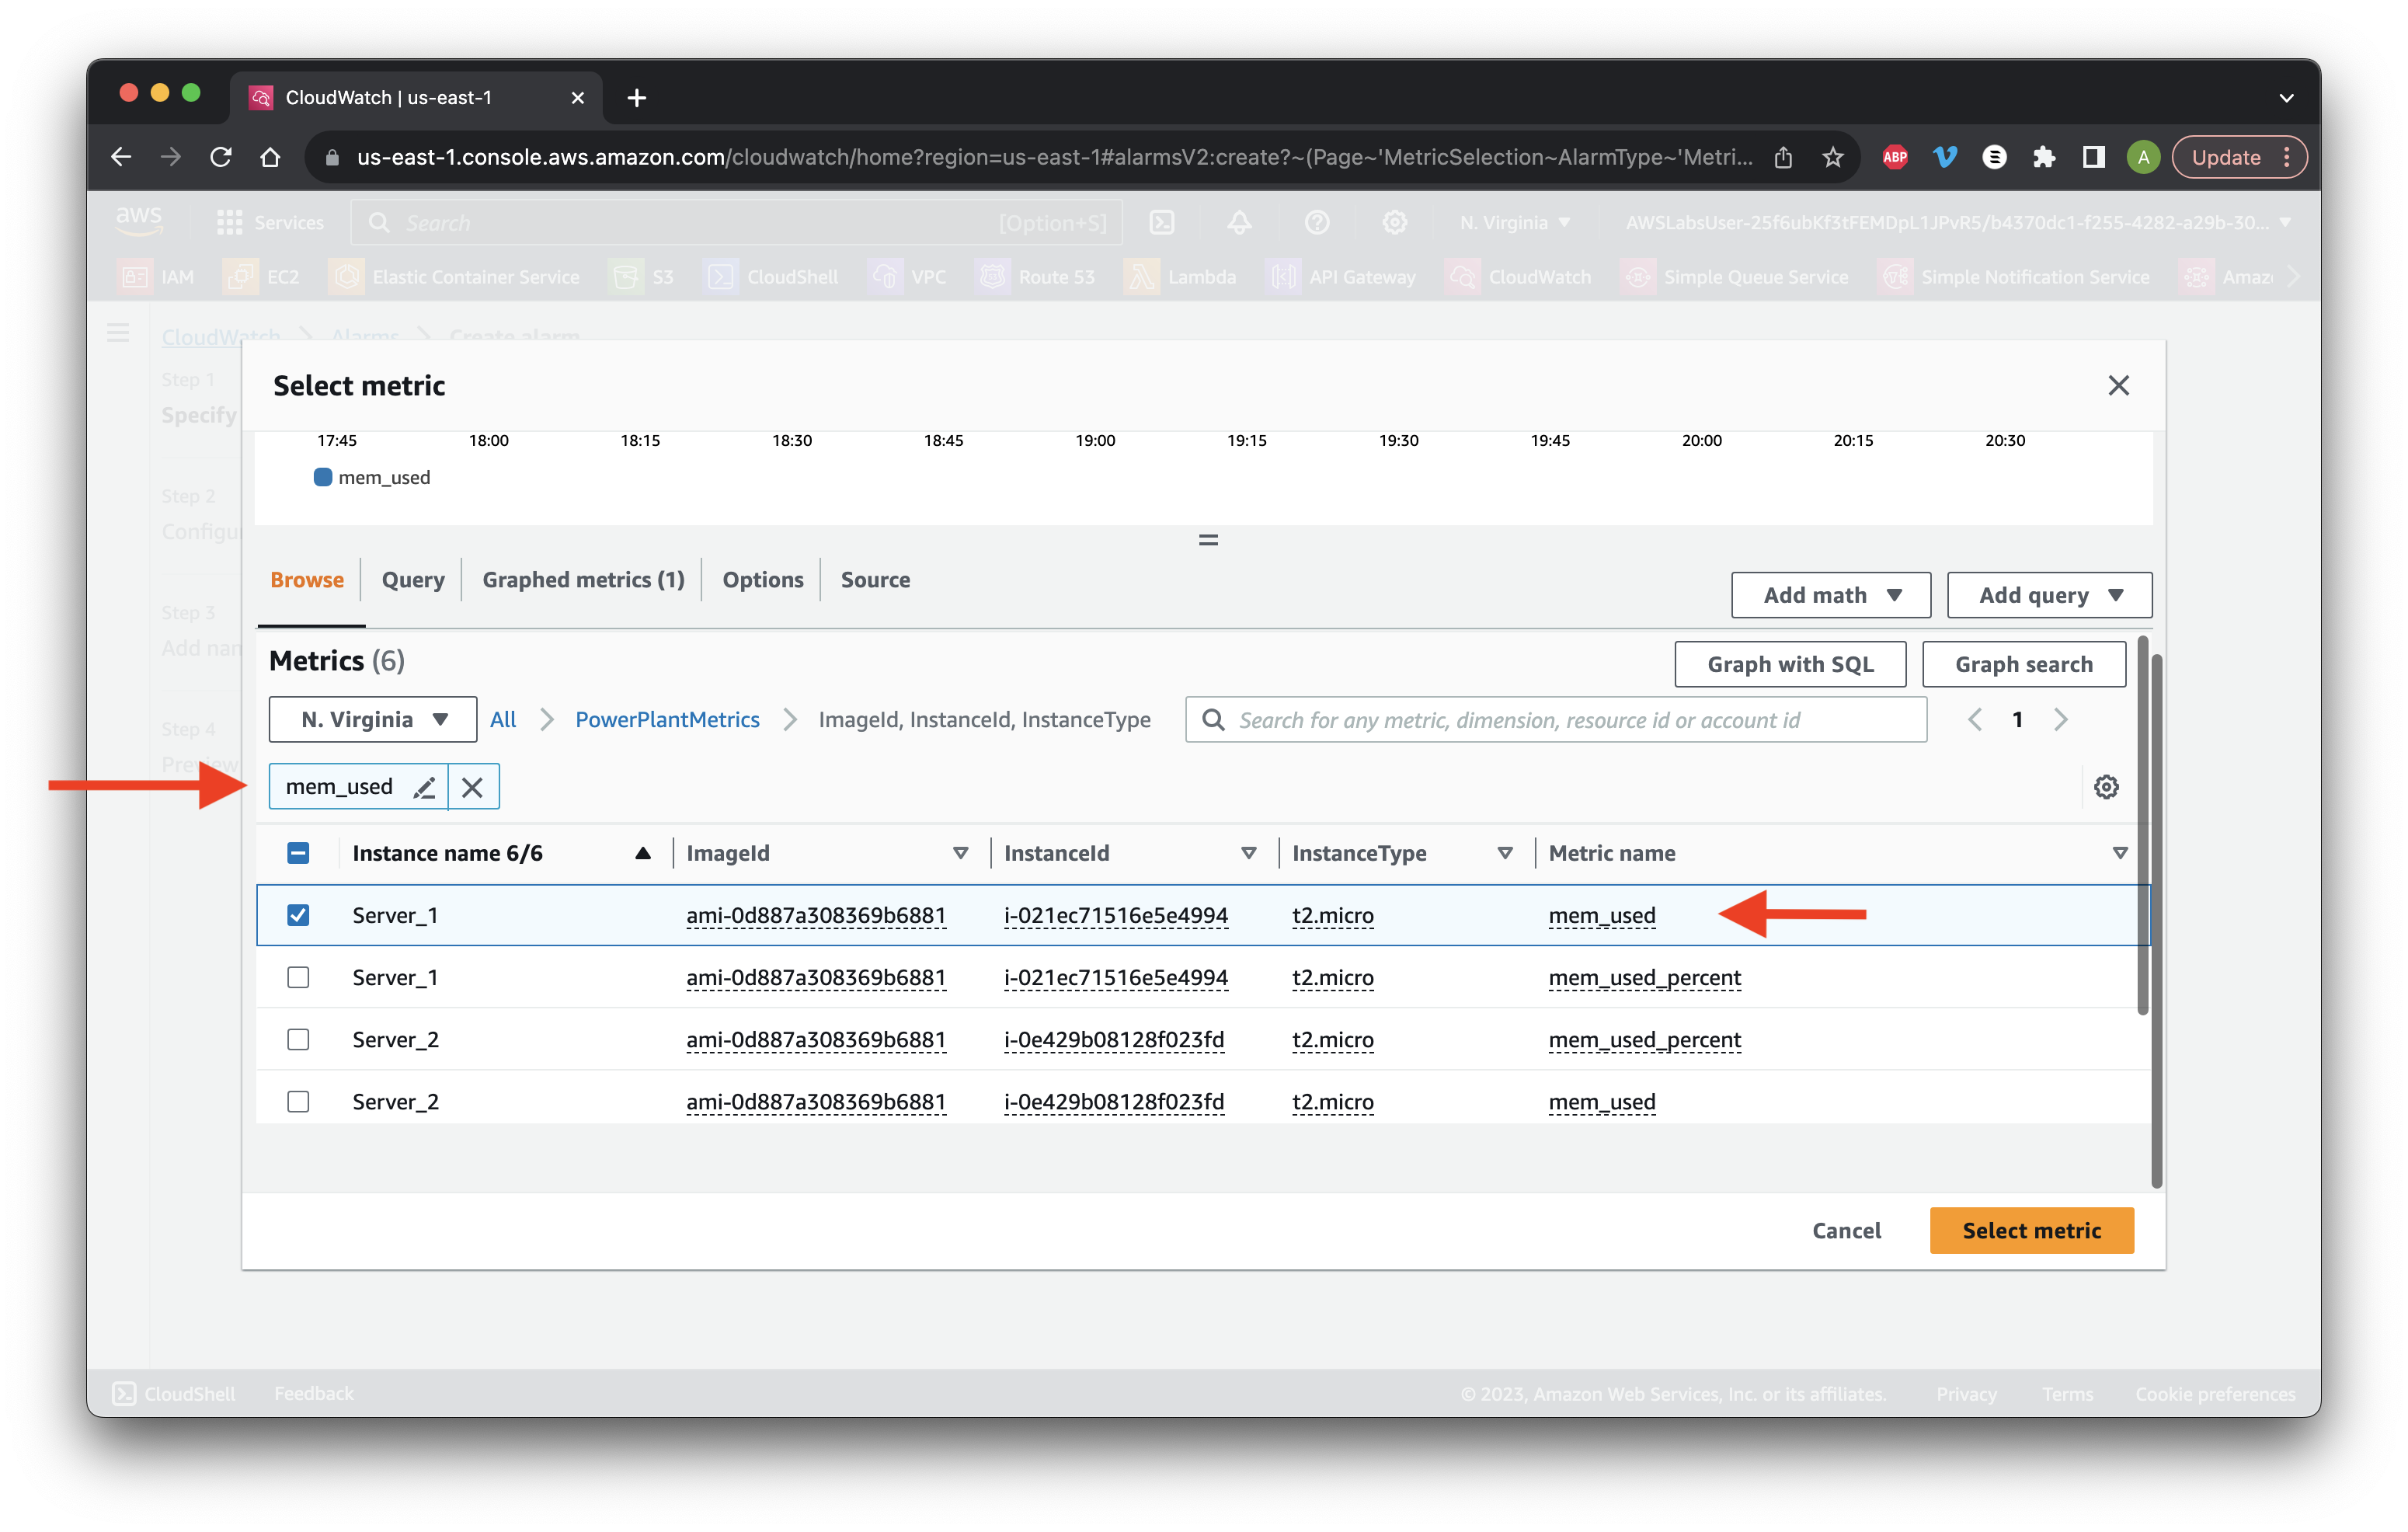Open the N. Virginia region dropdown in the dialog
Viewport: 2408px width, 1532px height.
click(373, 720)
